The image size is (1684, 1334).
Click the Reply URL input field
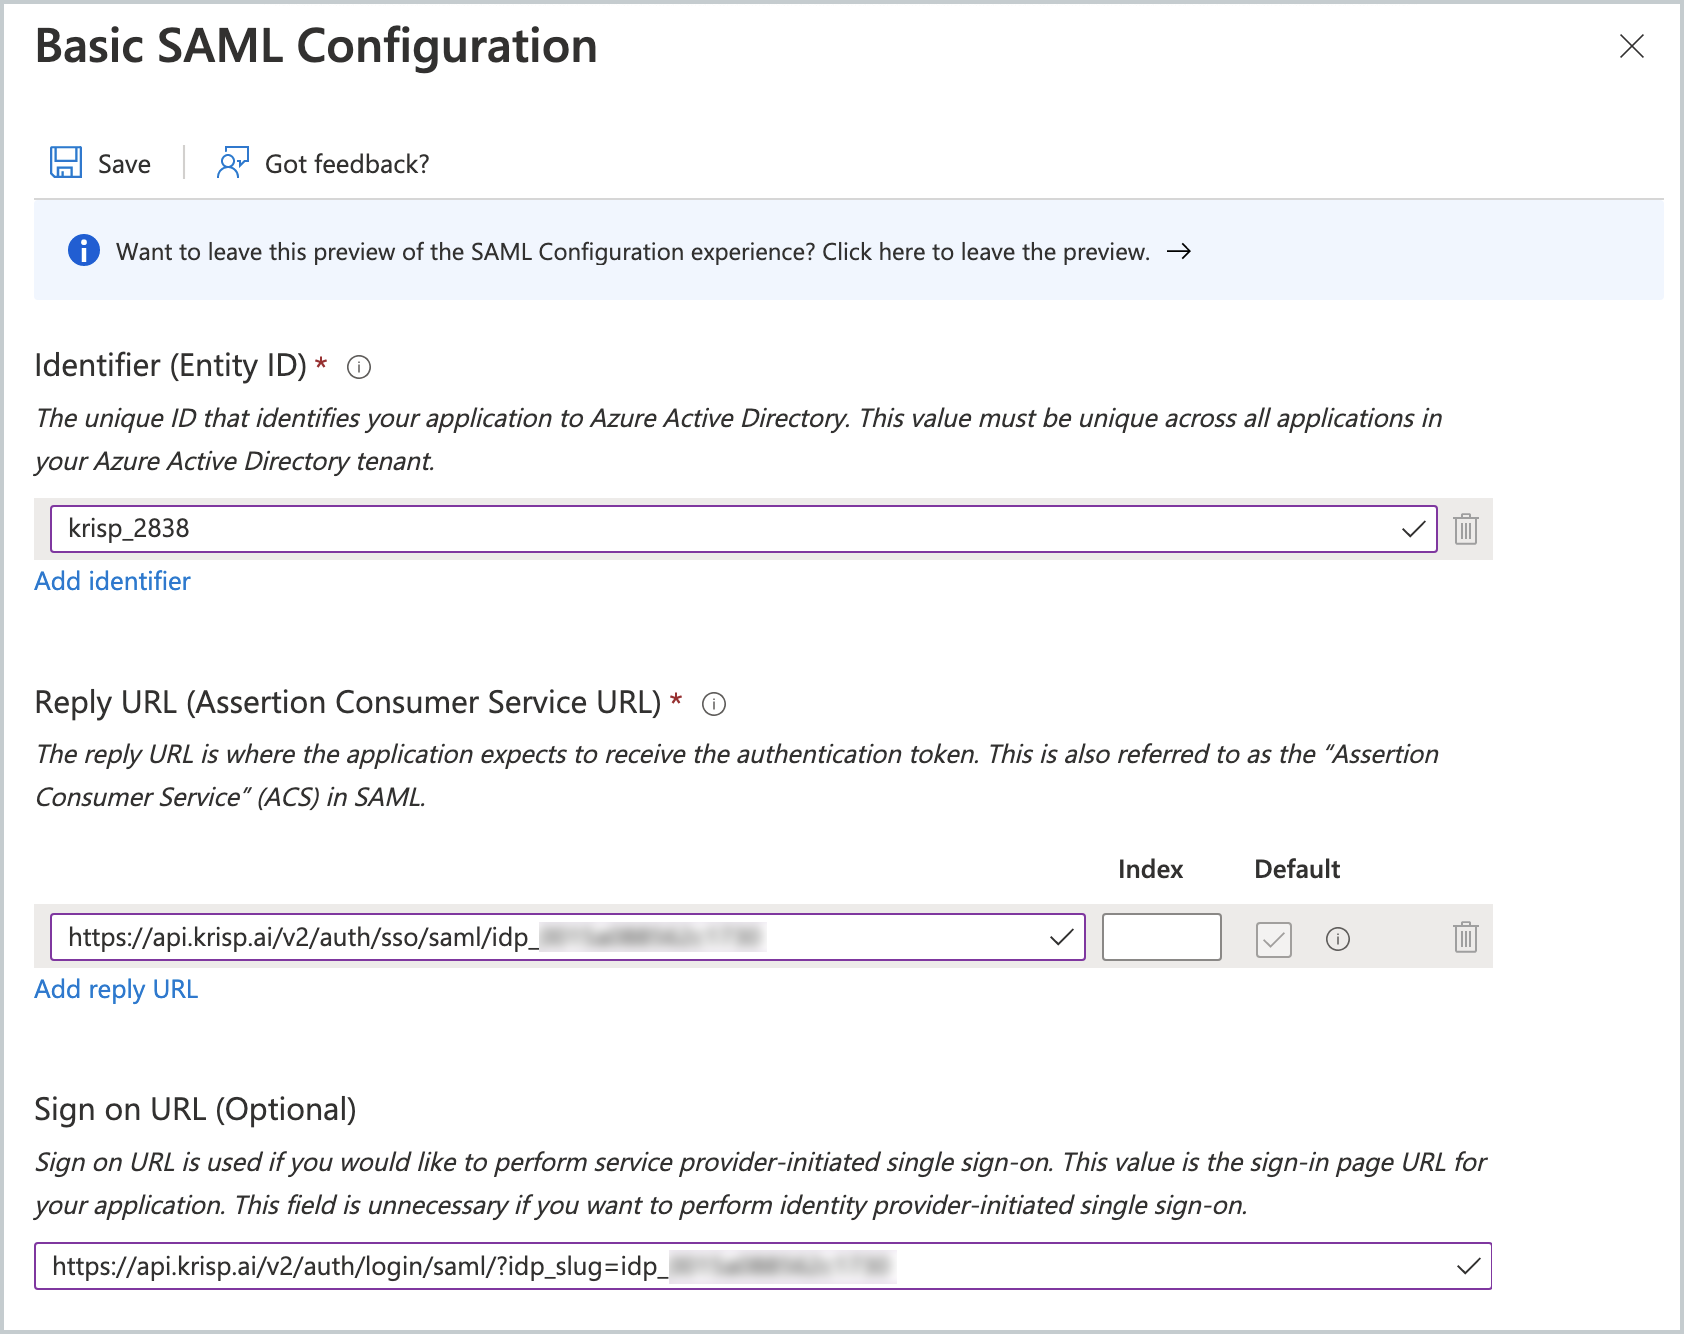(x=560, y=937)
